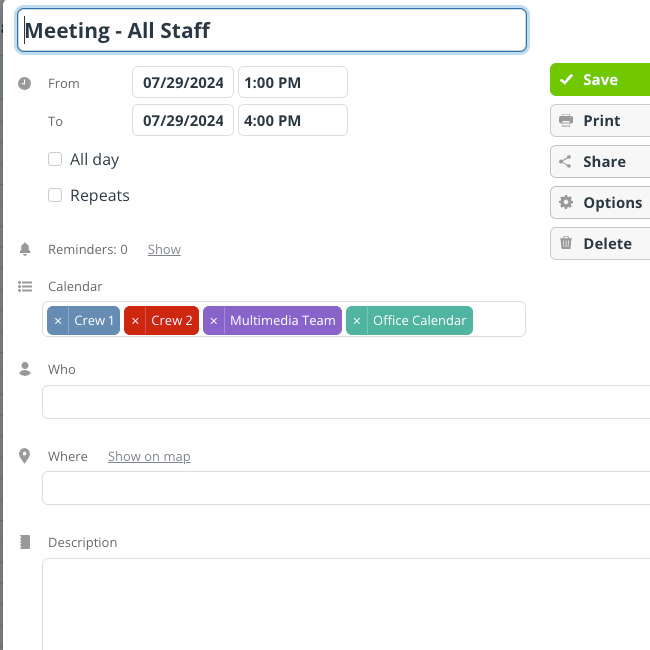
Task: Click into the Where input field
Action: [346, 488]
